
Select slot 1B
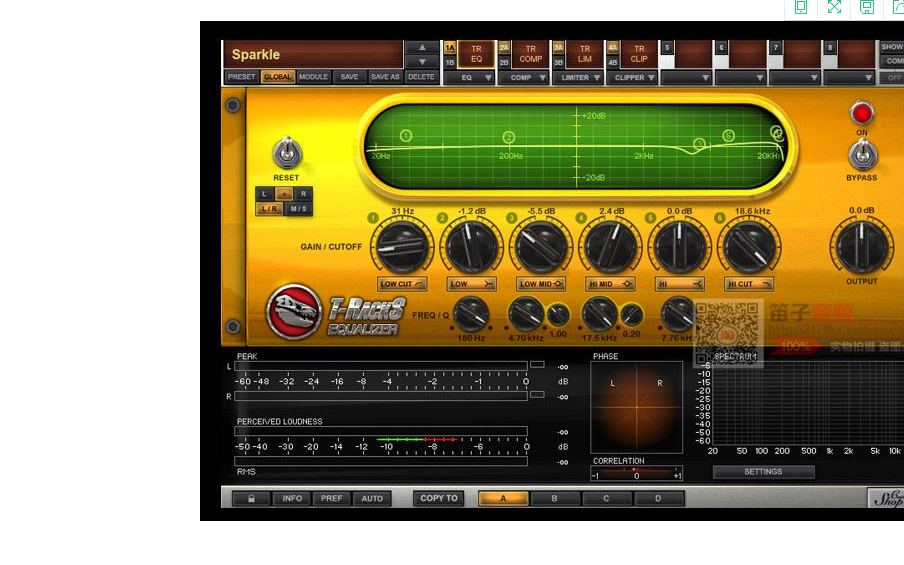(x=450, y=62)
